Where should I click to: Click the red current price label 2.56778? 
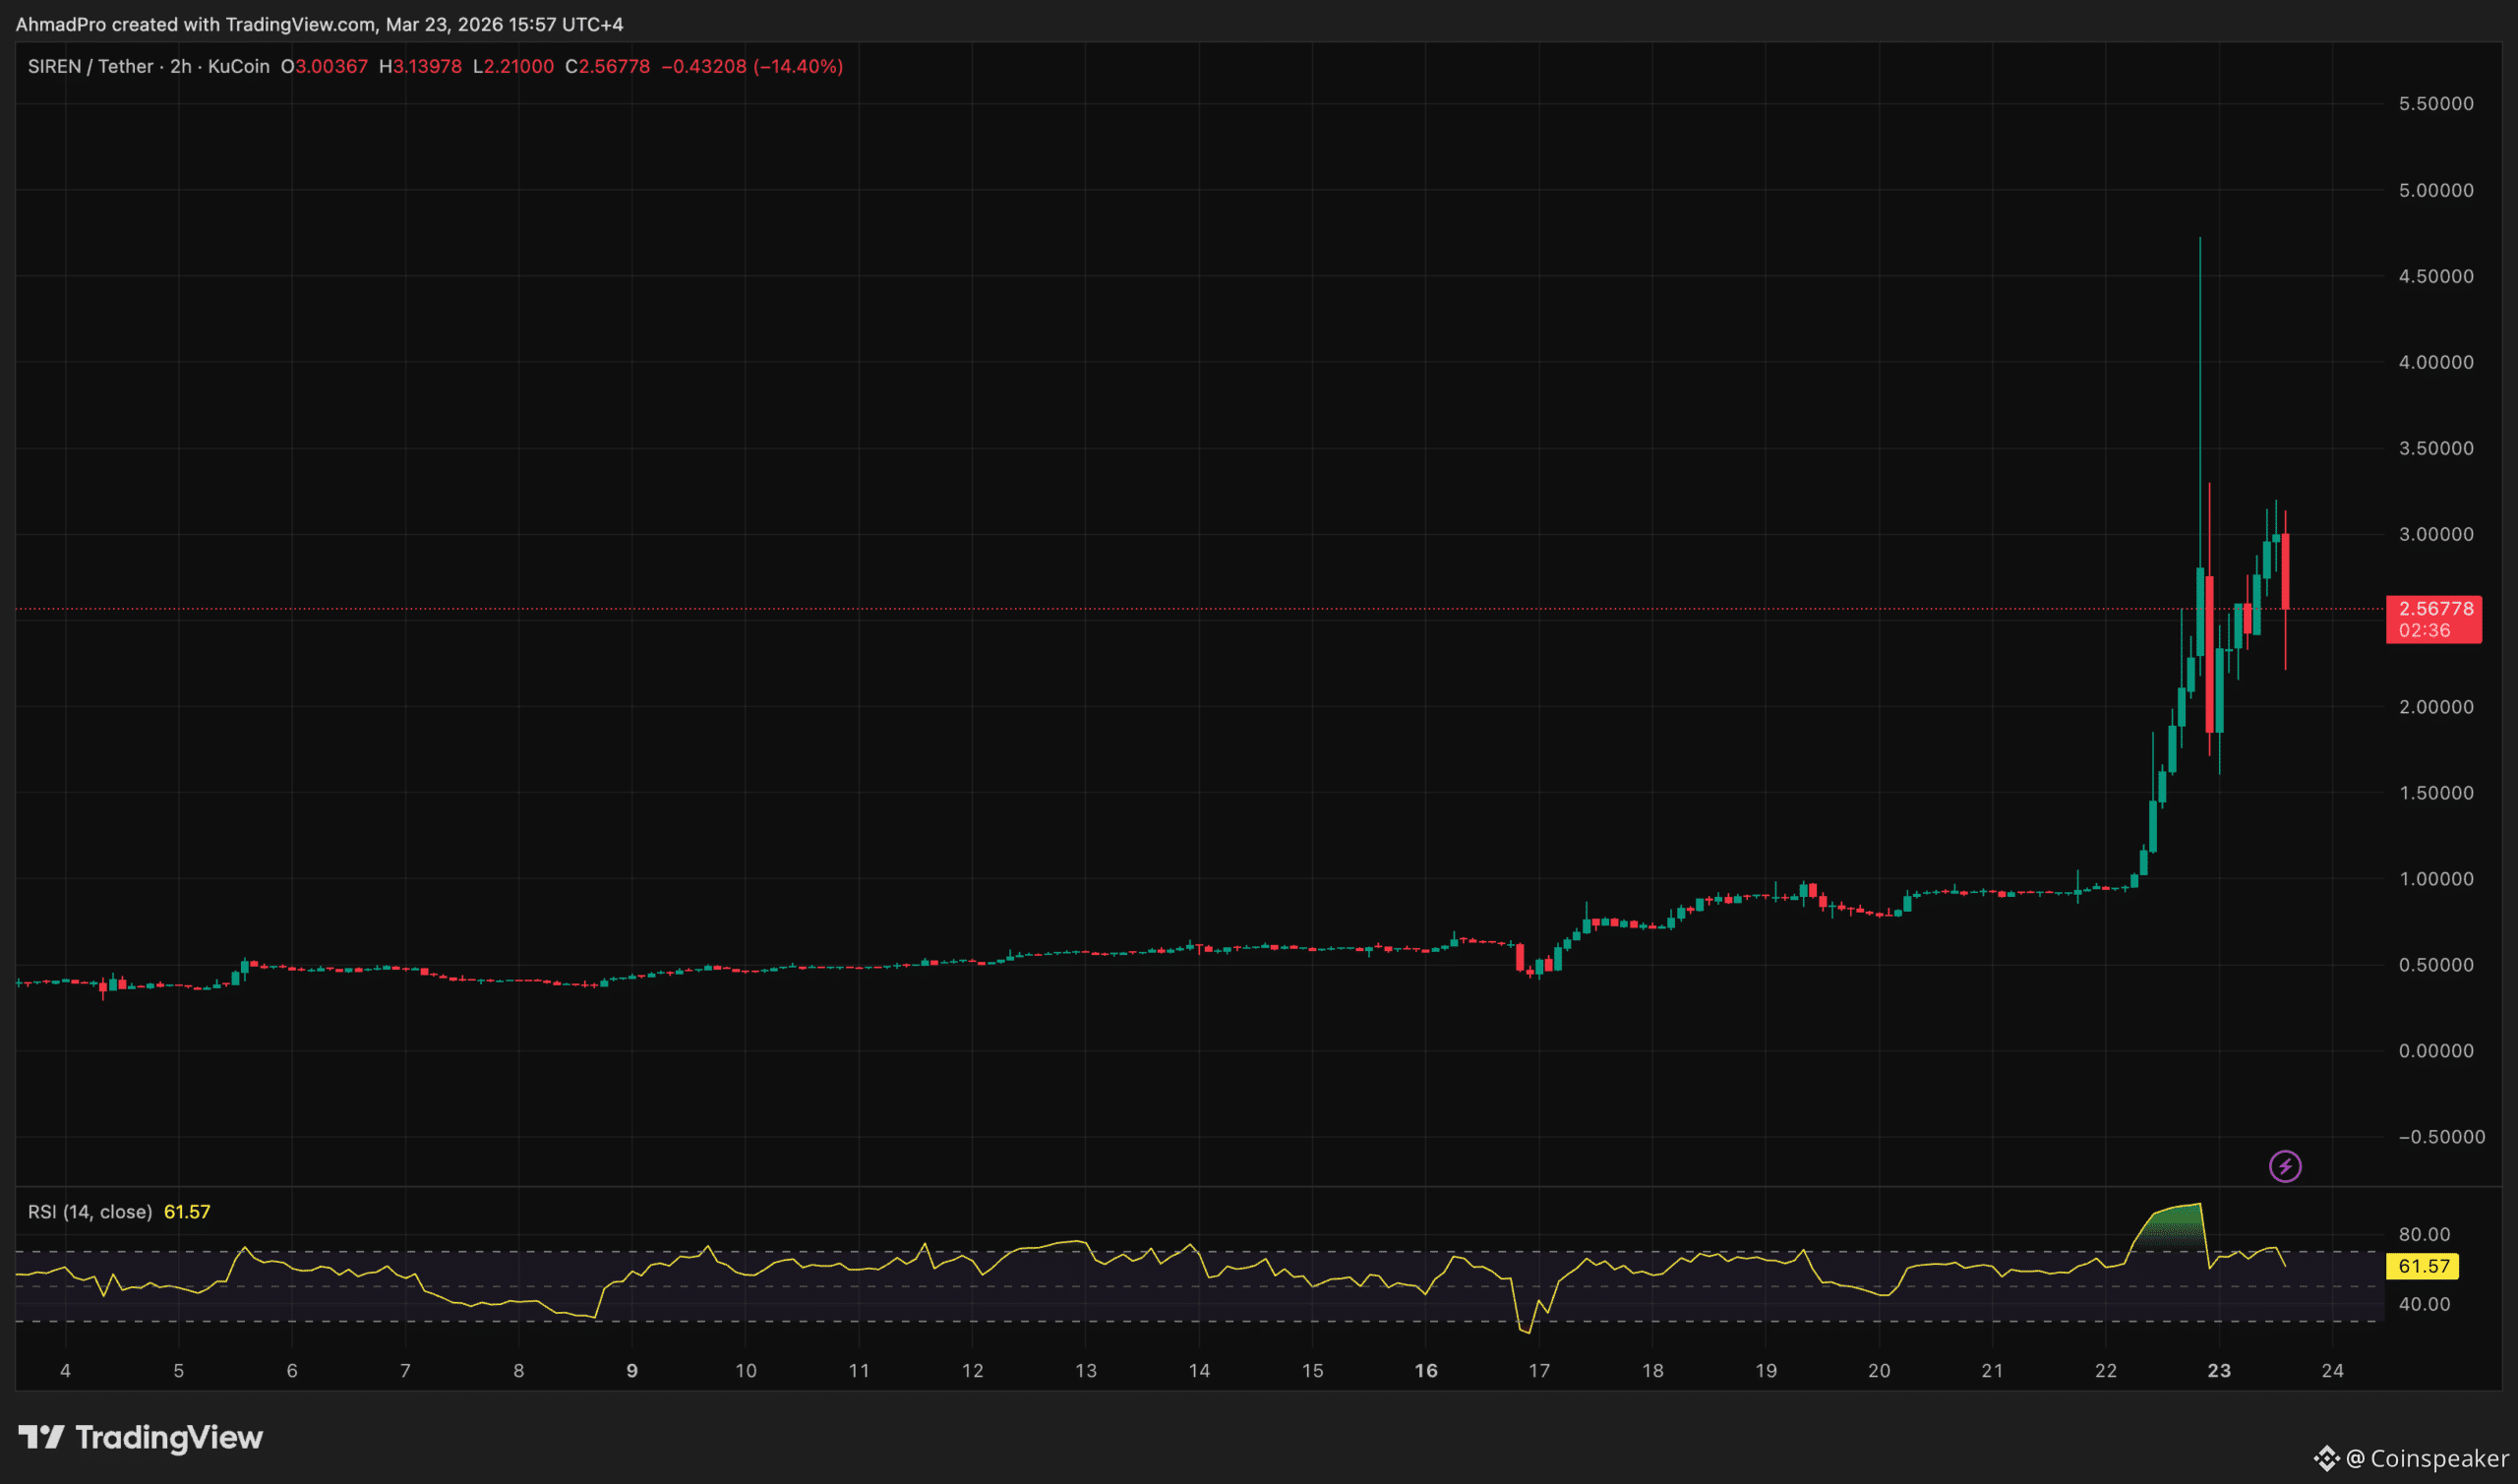2435,608
